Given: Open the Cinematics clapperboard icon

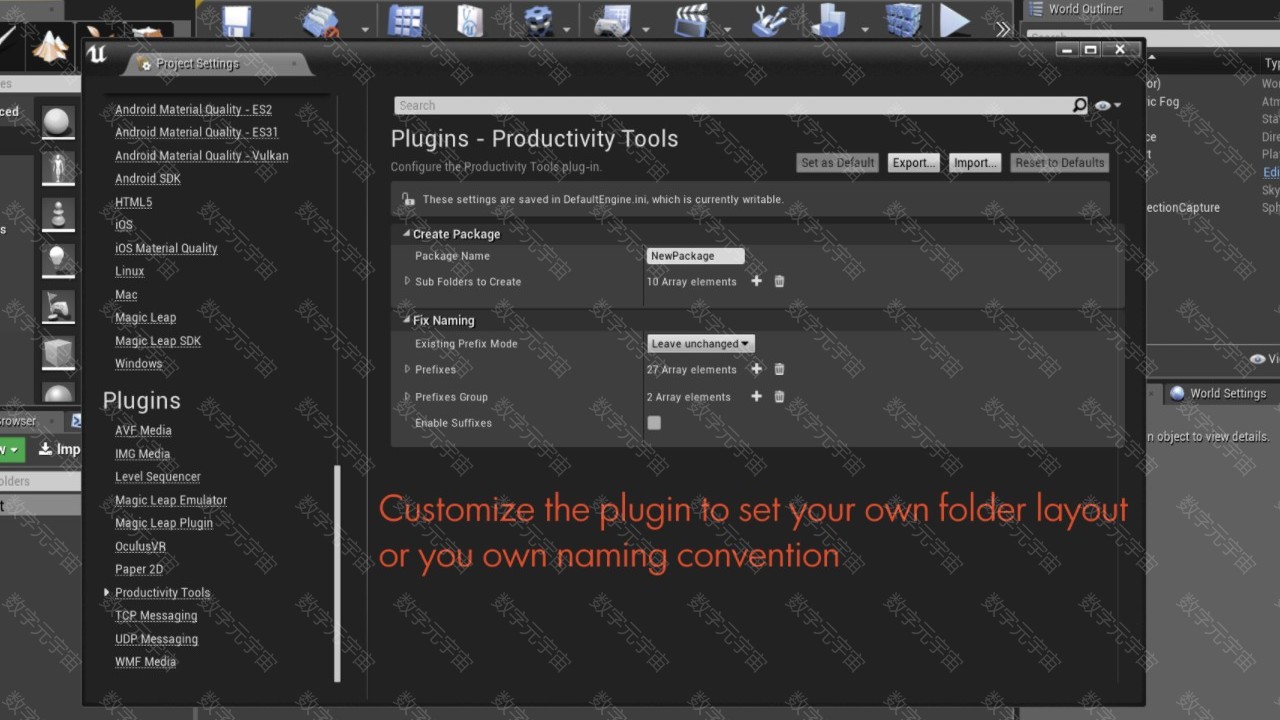Looking at the screenshot, I should pos(692,21).
